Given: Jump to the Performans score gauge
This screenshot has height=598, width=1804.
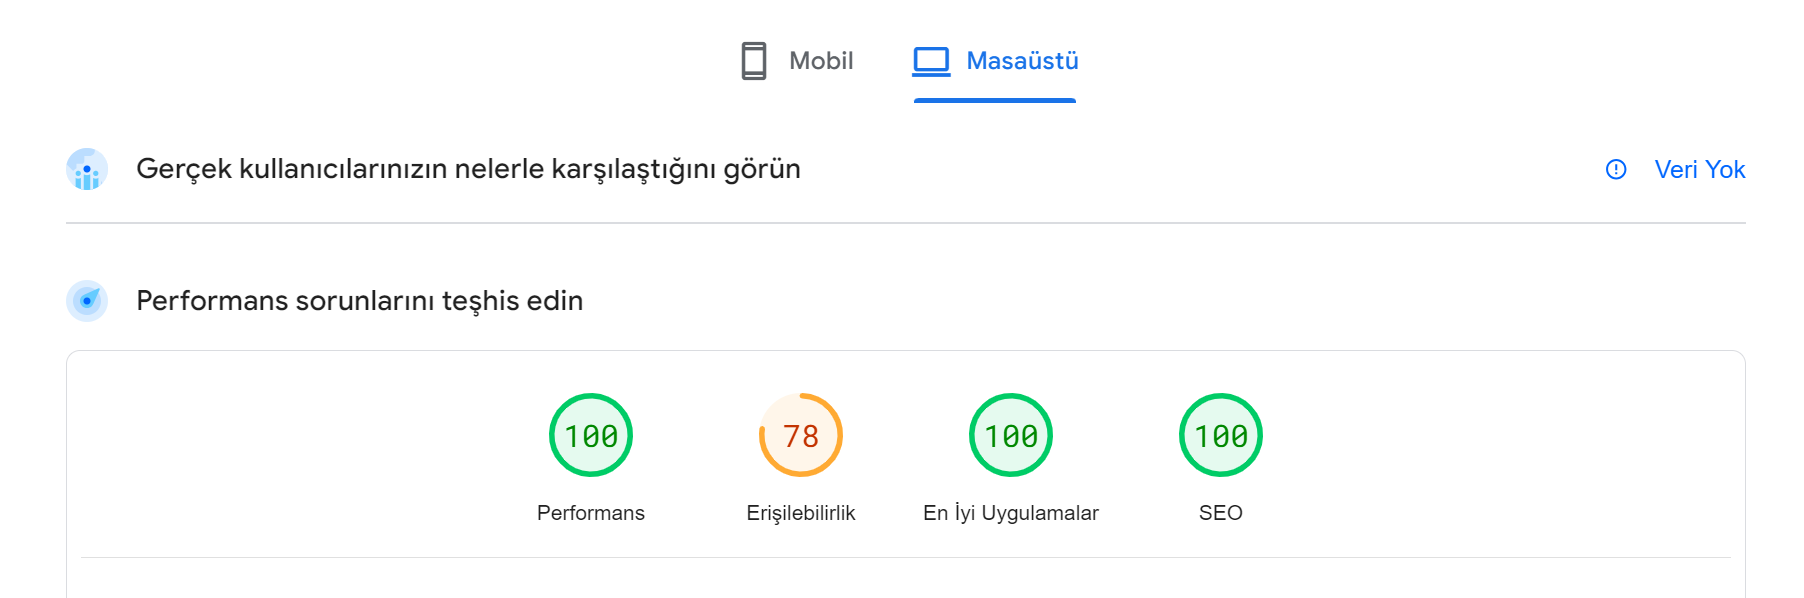Looking at the screenshot, I should pyautogui.click(x=591, y=435).
